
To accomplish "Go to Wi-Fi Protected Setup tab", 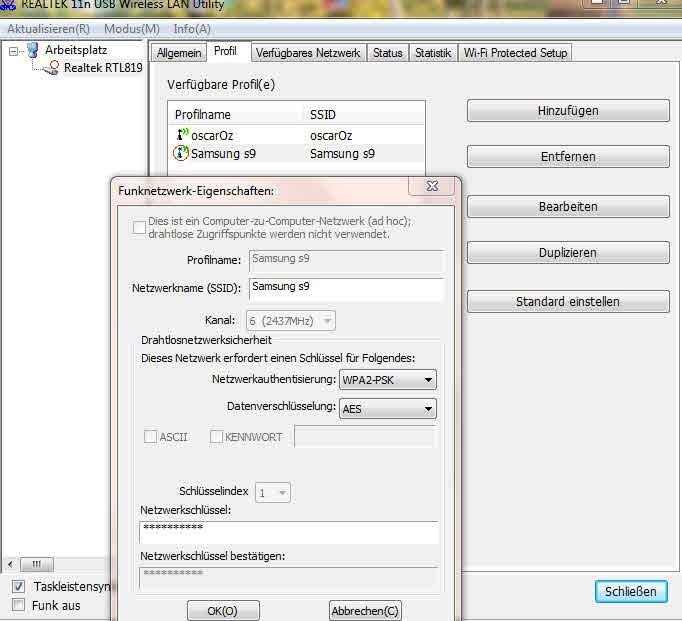I will [515, 53].
